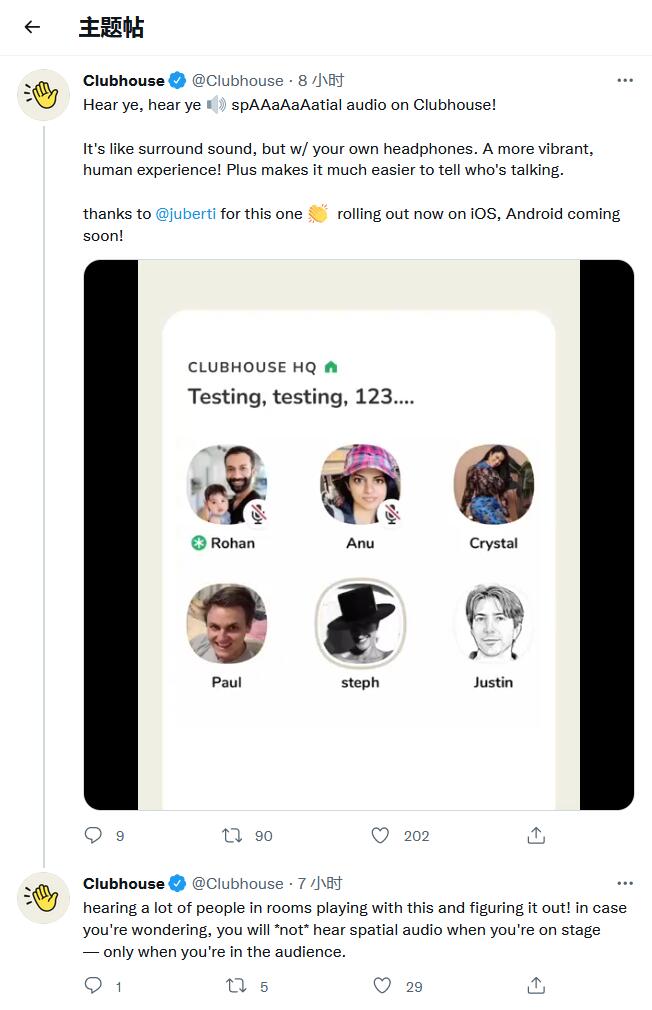
Task: Open more options on the second tweet
Action: click(x=625, y=883)
